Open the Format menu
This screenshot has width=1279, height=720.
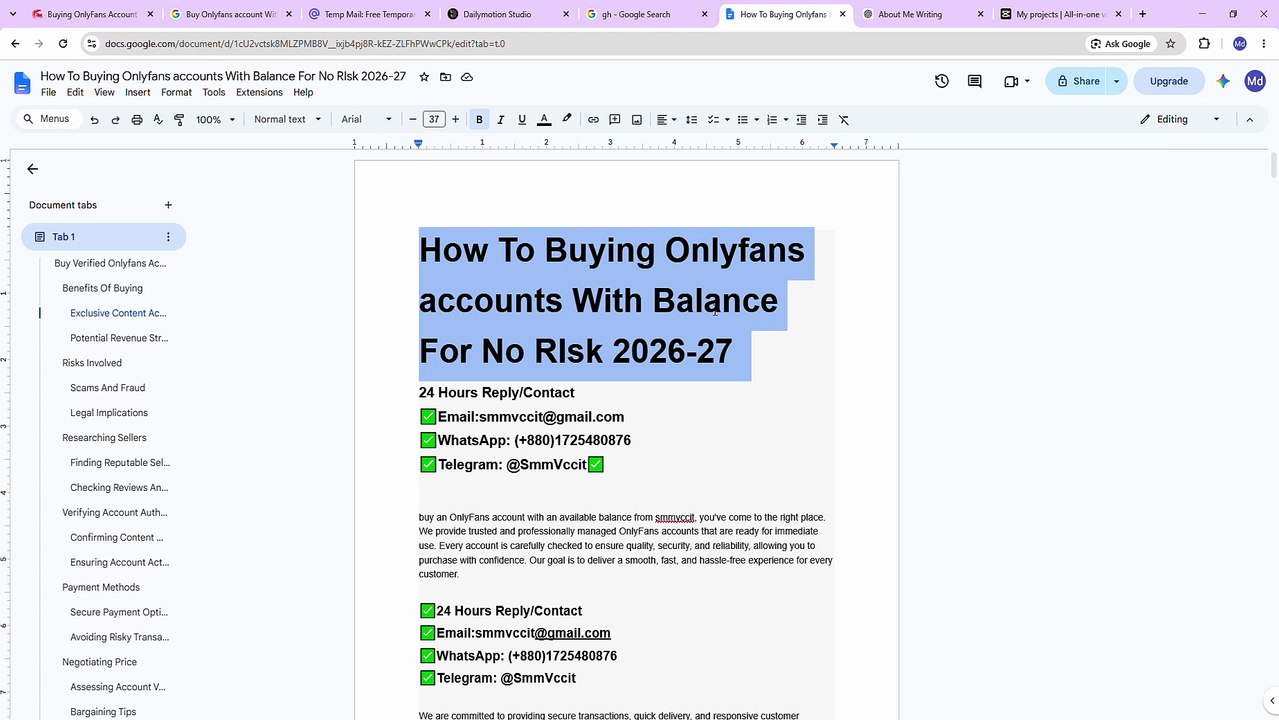coord(176,92)
